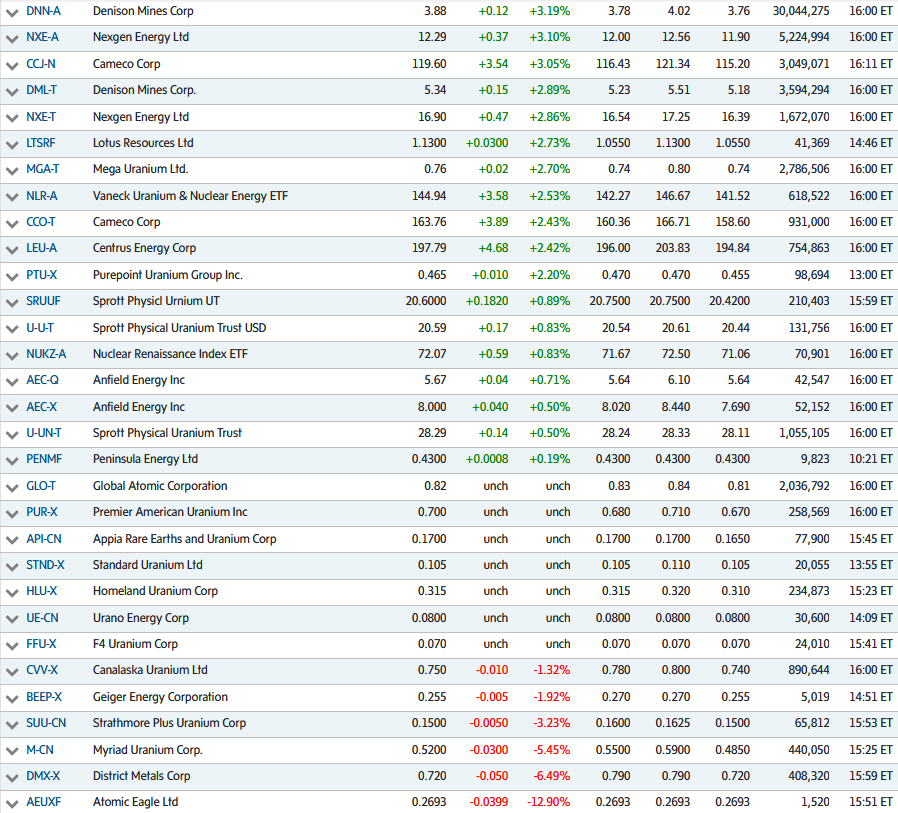
Task: Open the PENMF Peninsula Energy ticker link
Action: (44, 460)
